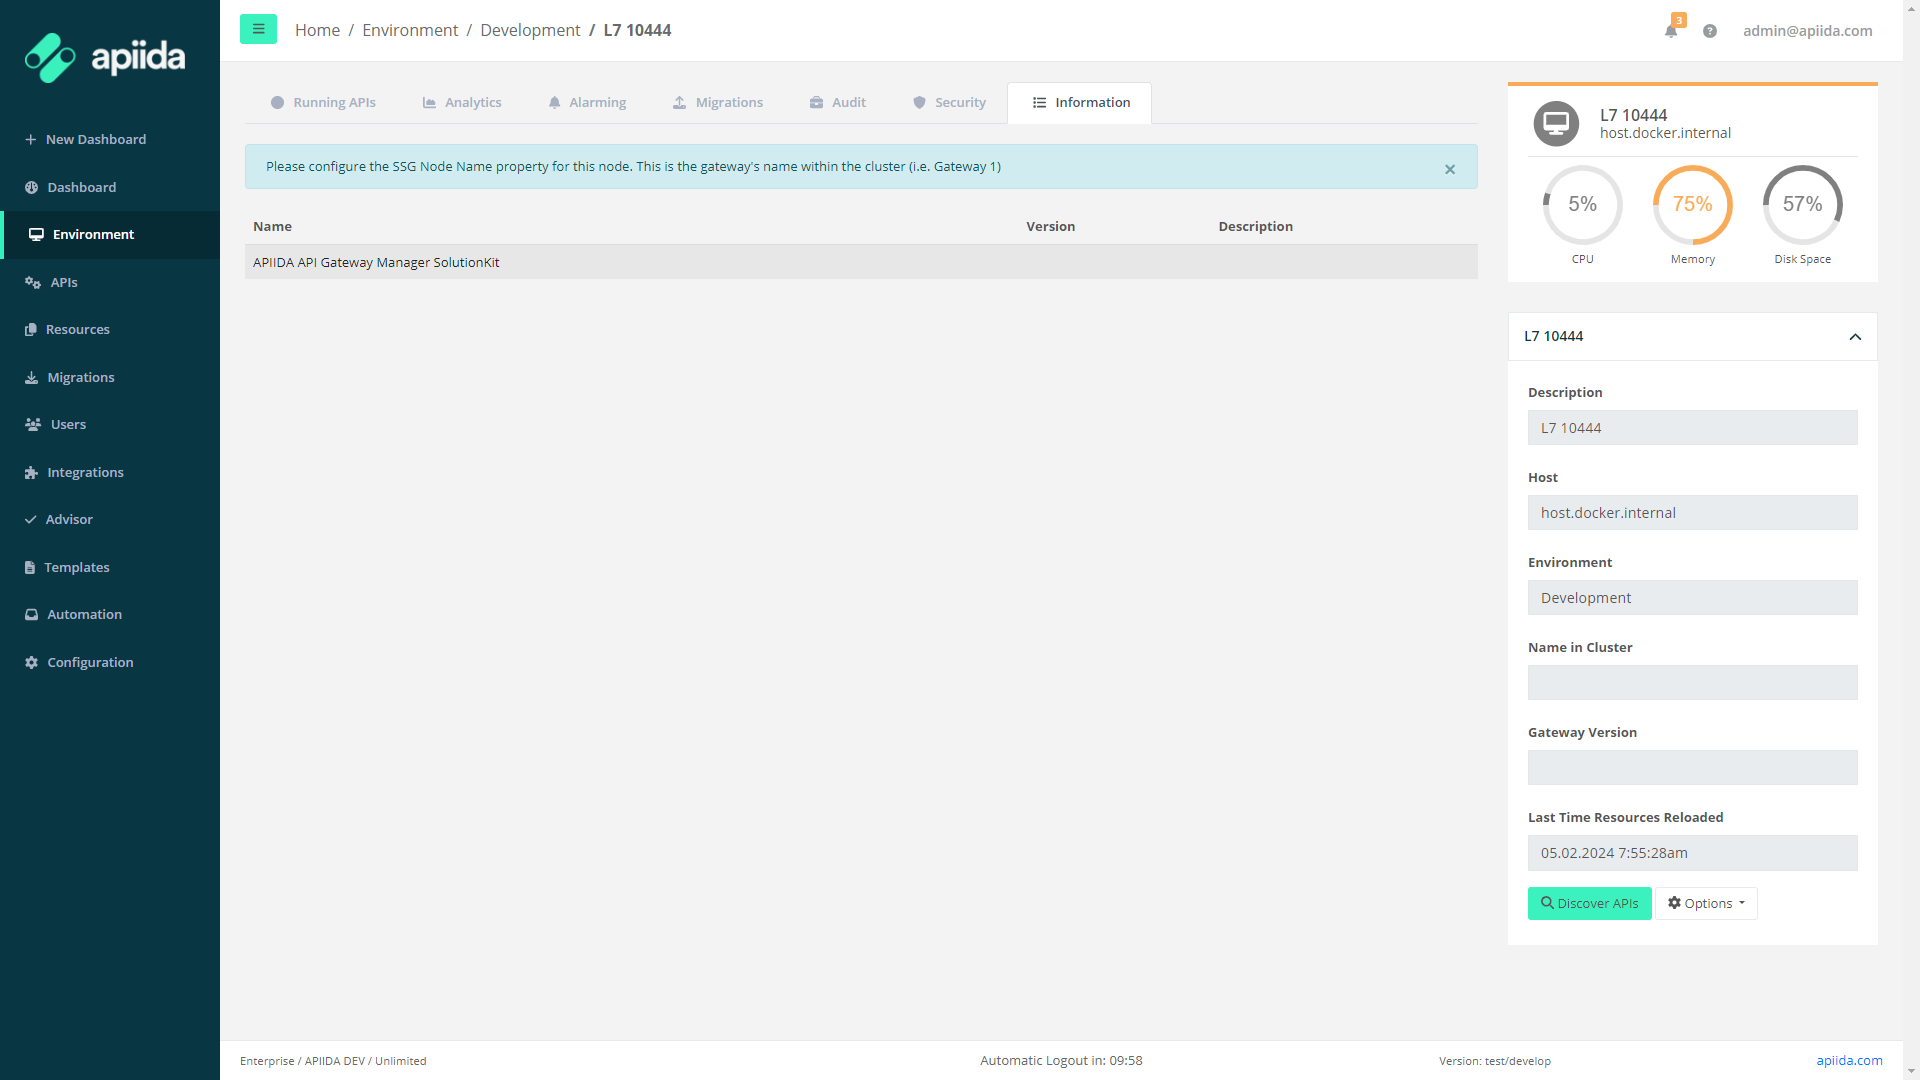
Task: Click the gateway monitor icon
Action: 1556,124
